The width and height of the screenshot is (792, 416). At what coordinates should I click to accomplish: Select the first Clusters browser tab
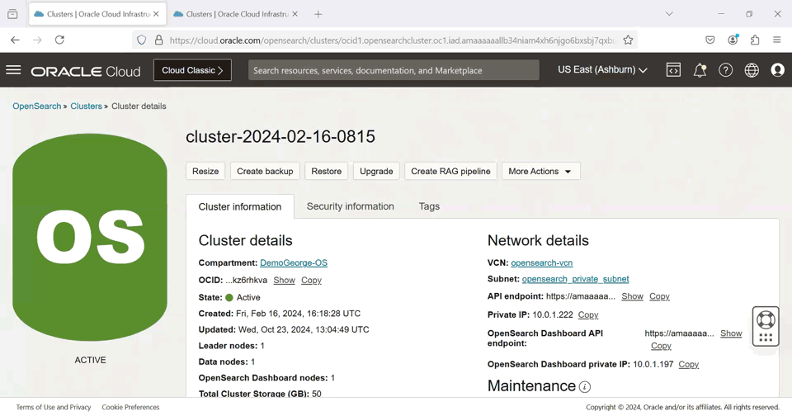[x=96, y=14]
